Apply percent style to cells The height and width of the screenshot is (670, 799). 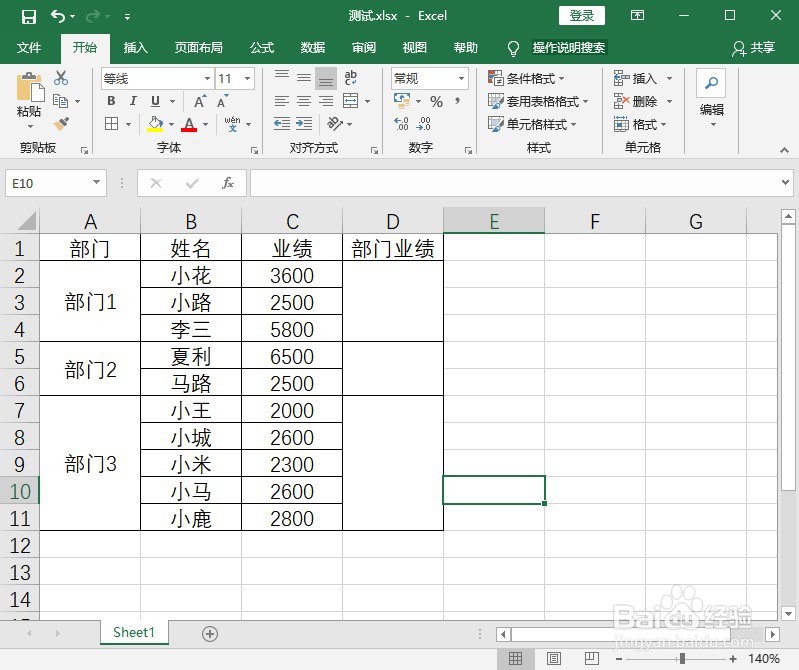436,101
